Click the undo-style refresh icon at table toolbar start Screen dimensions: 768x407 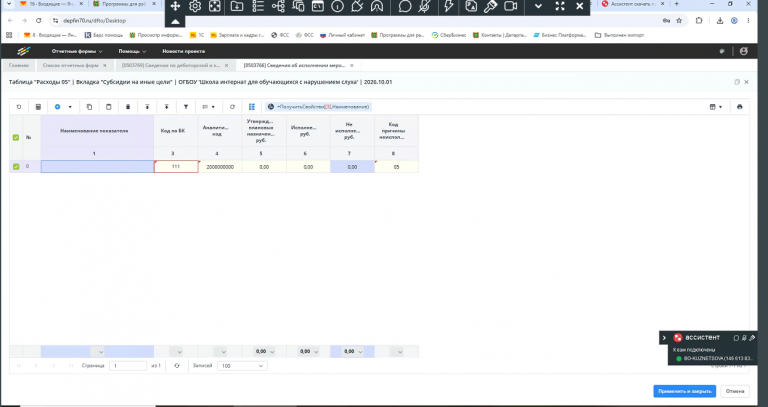19,107
